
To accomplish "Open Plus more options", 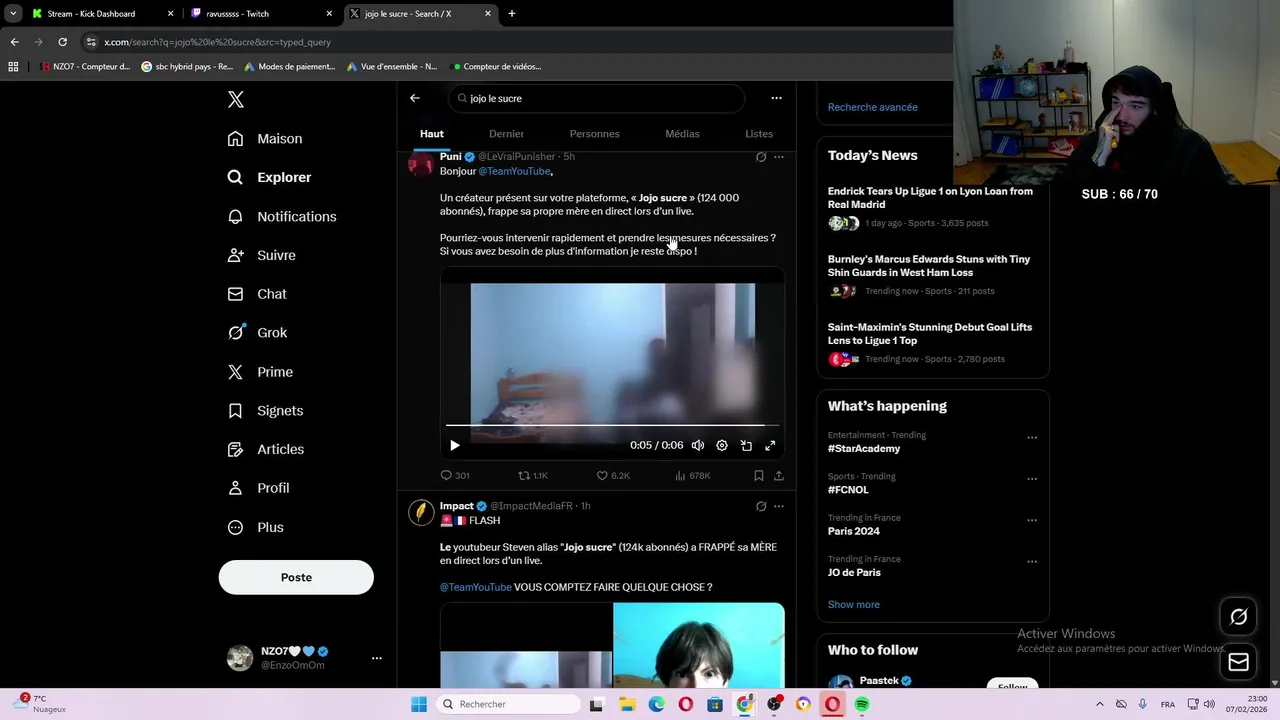I will [255, 527].
